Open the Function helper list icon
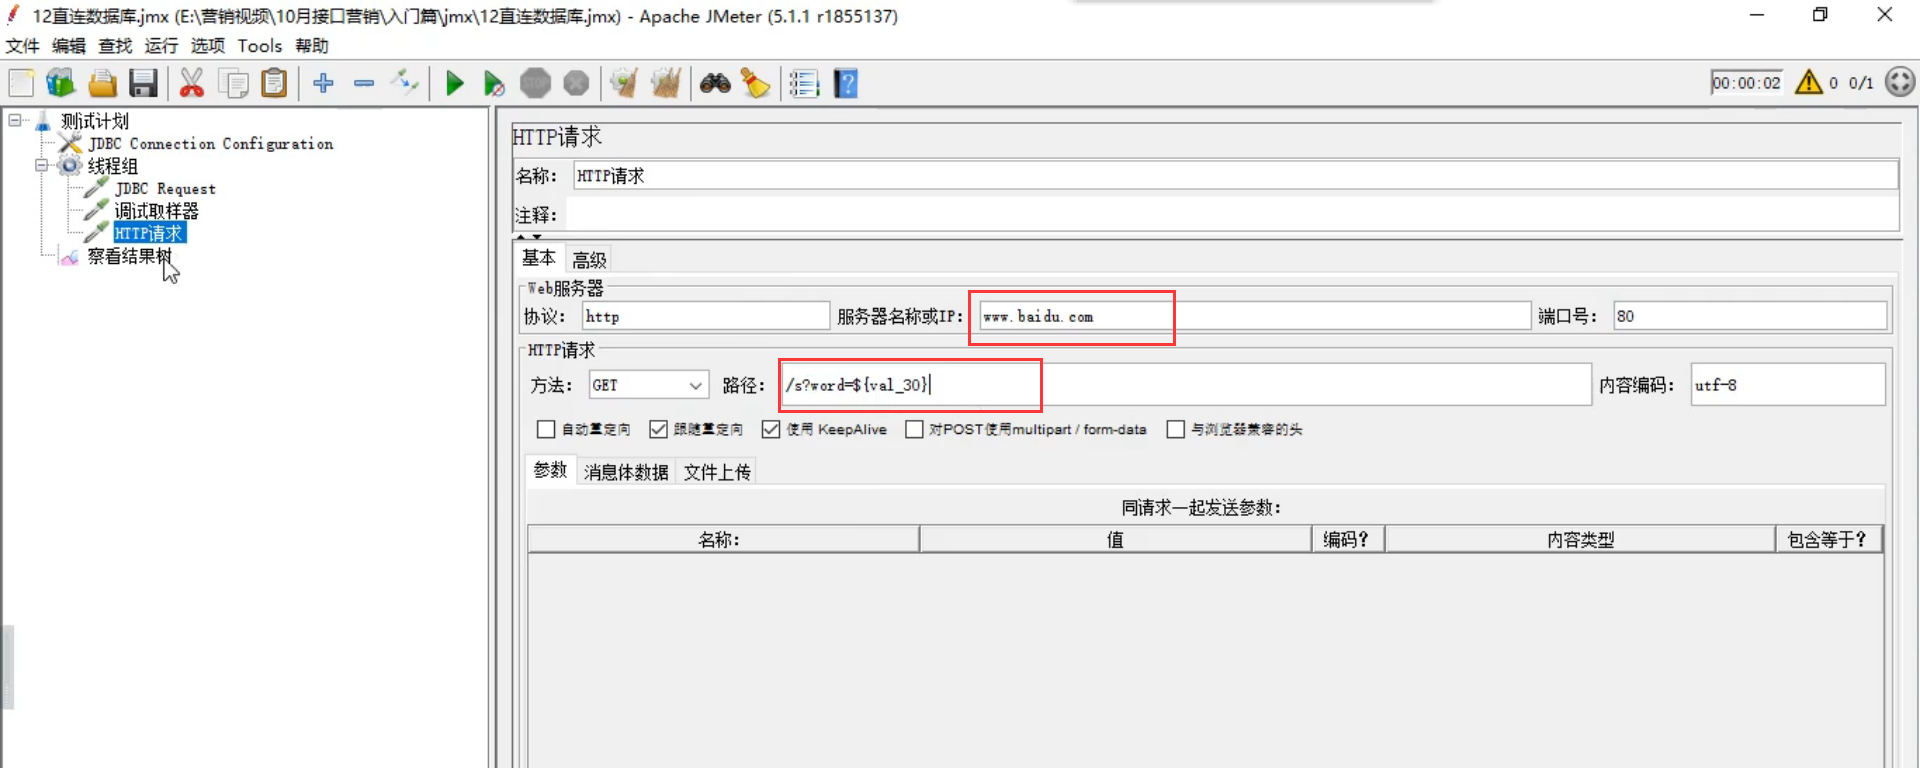The width and height of the screenshot is (1920, 768). [x=804, y=83]
